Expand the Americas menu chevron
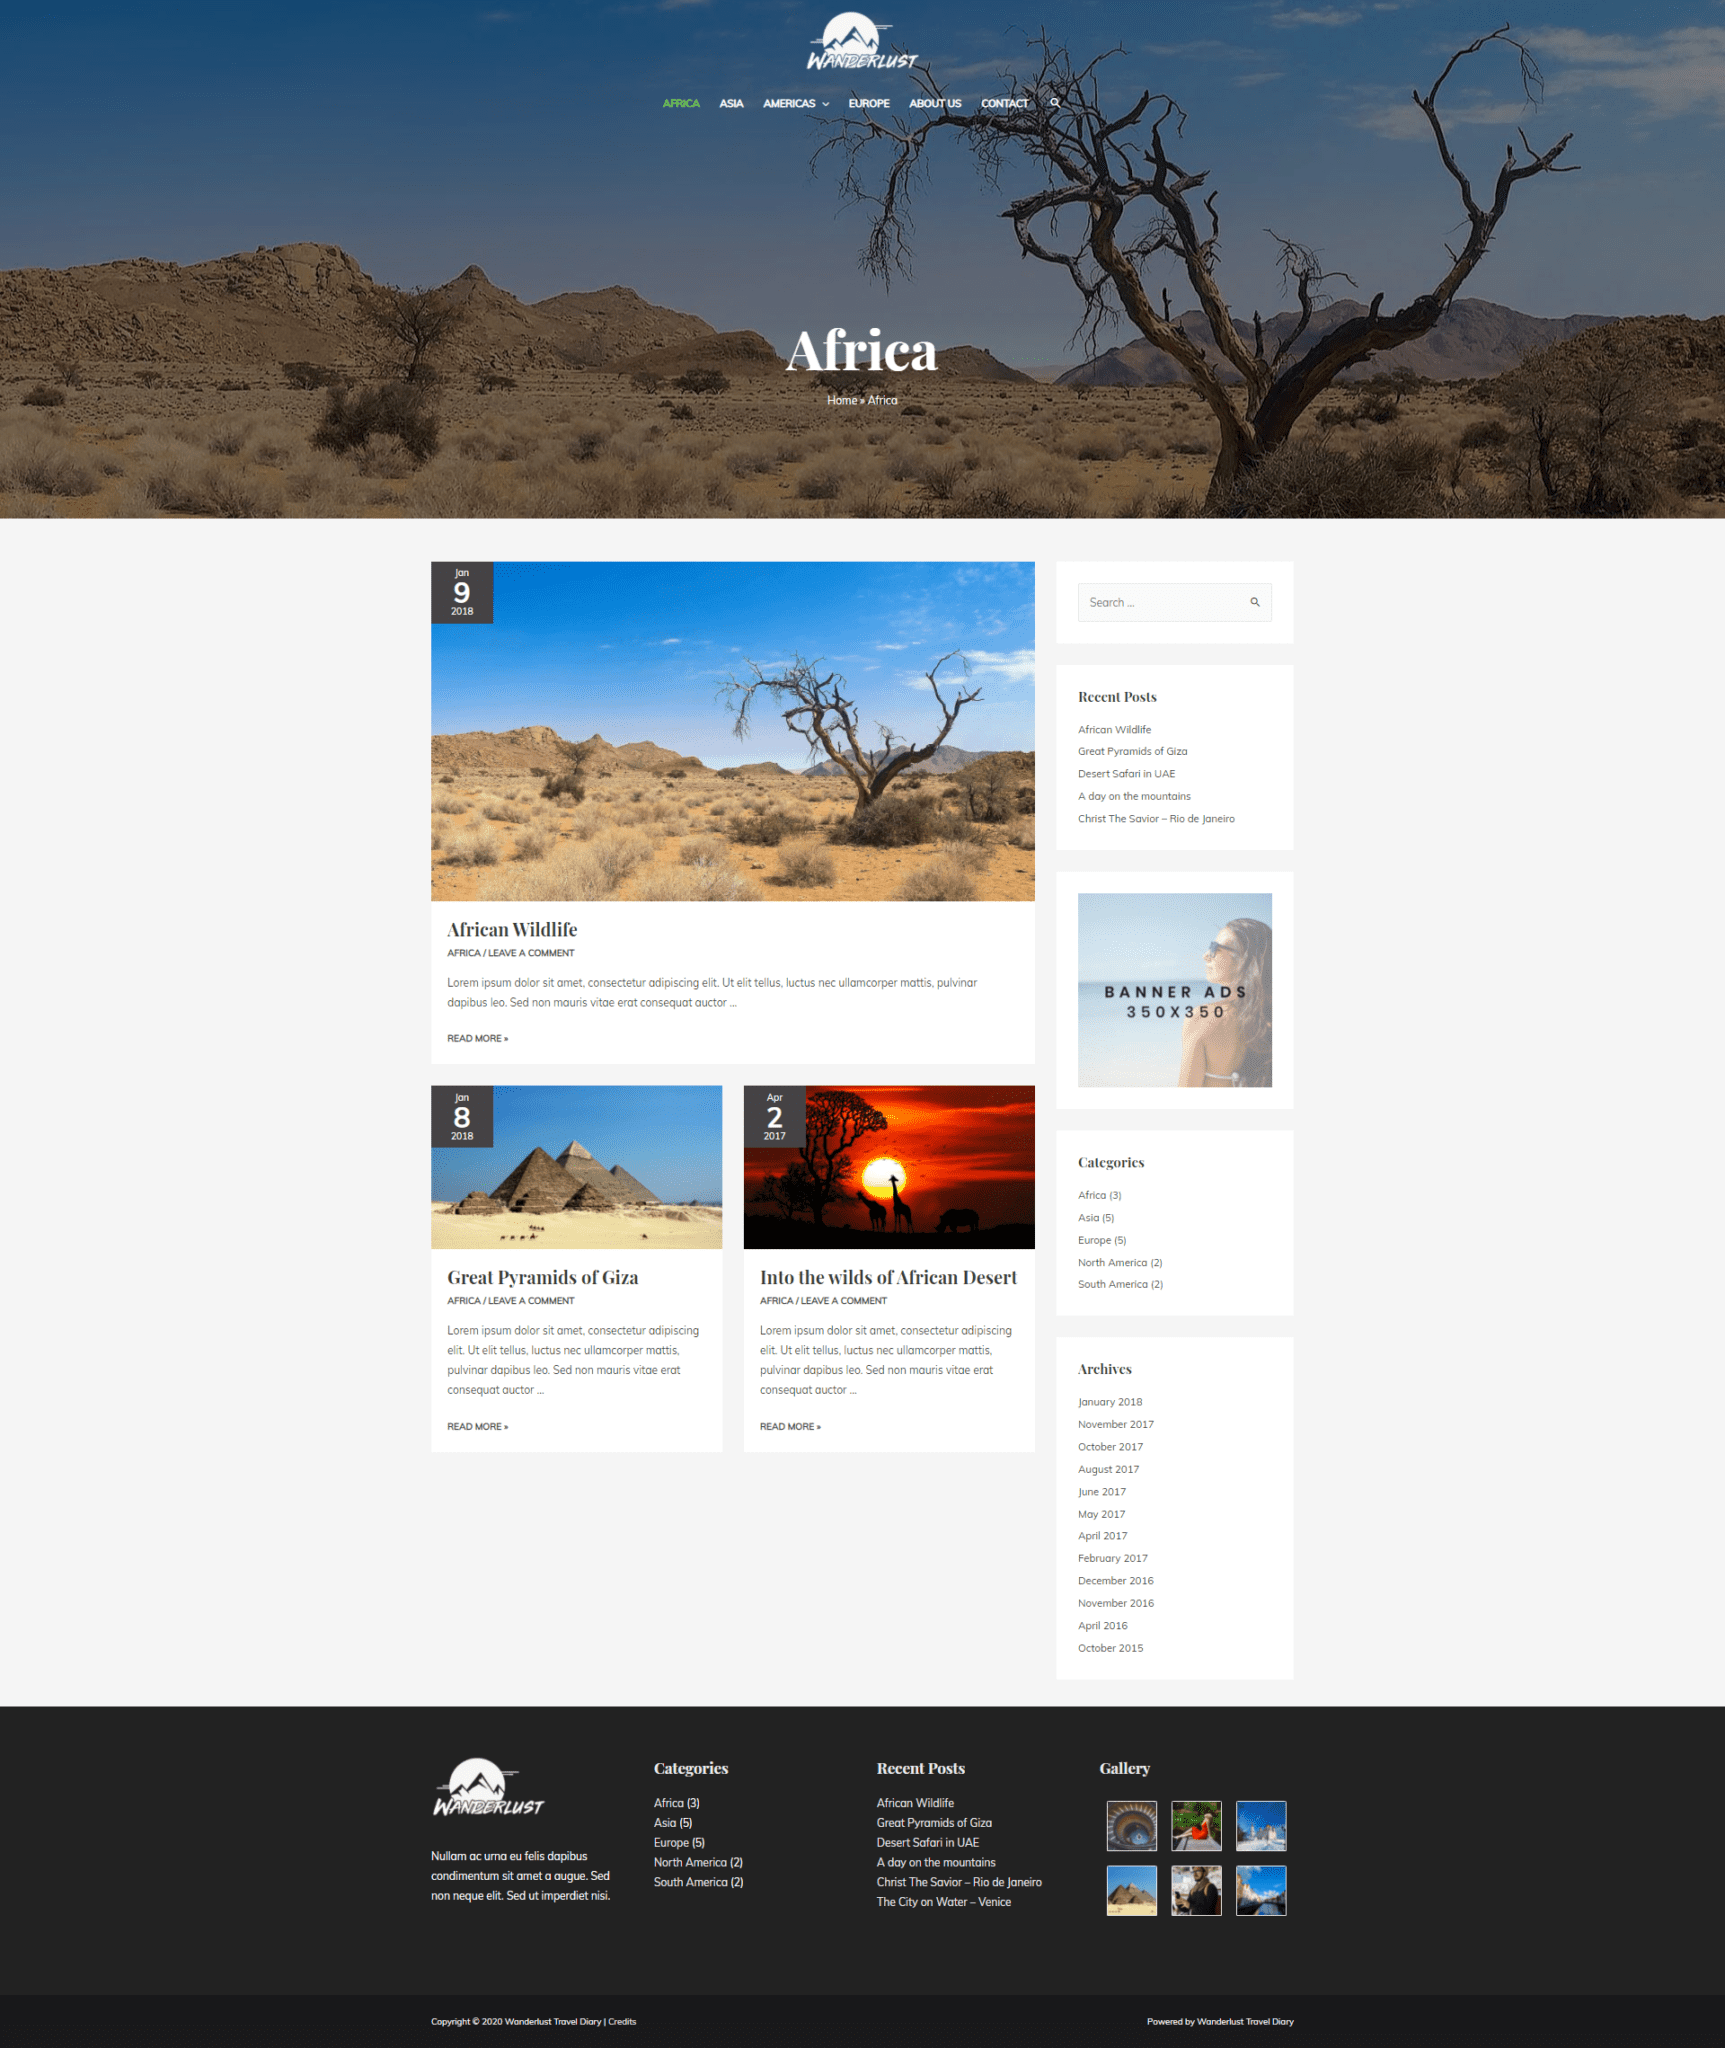Screen dimensions: 1725x2048 tap(826, 104)
